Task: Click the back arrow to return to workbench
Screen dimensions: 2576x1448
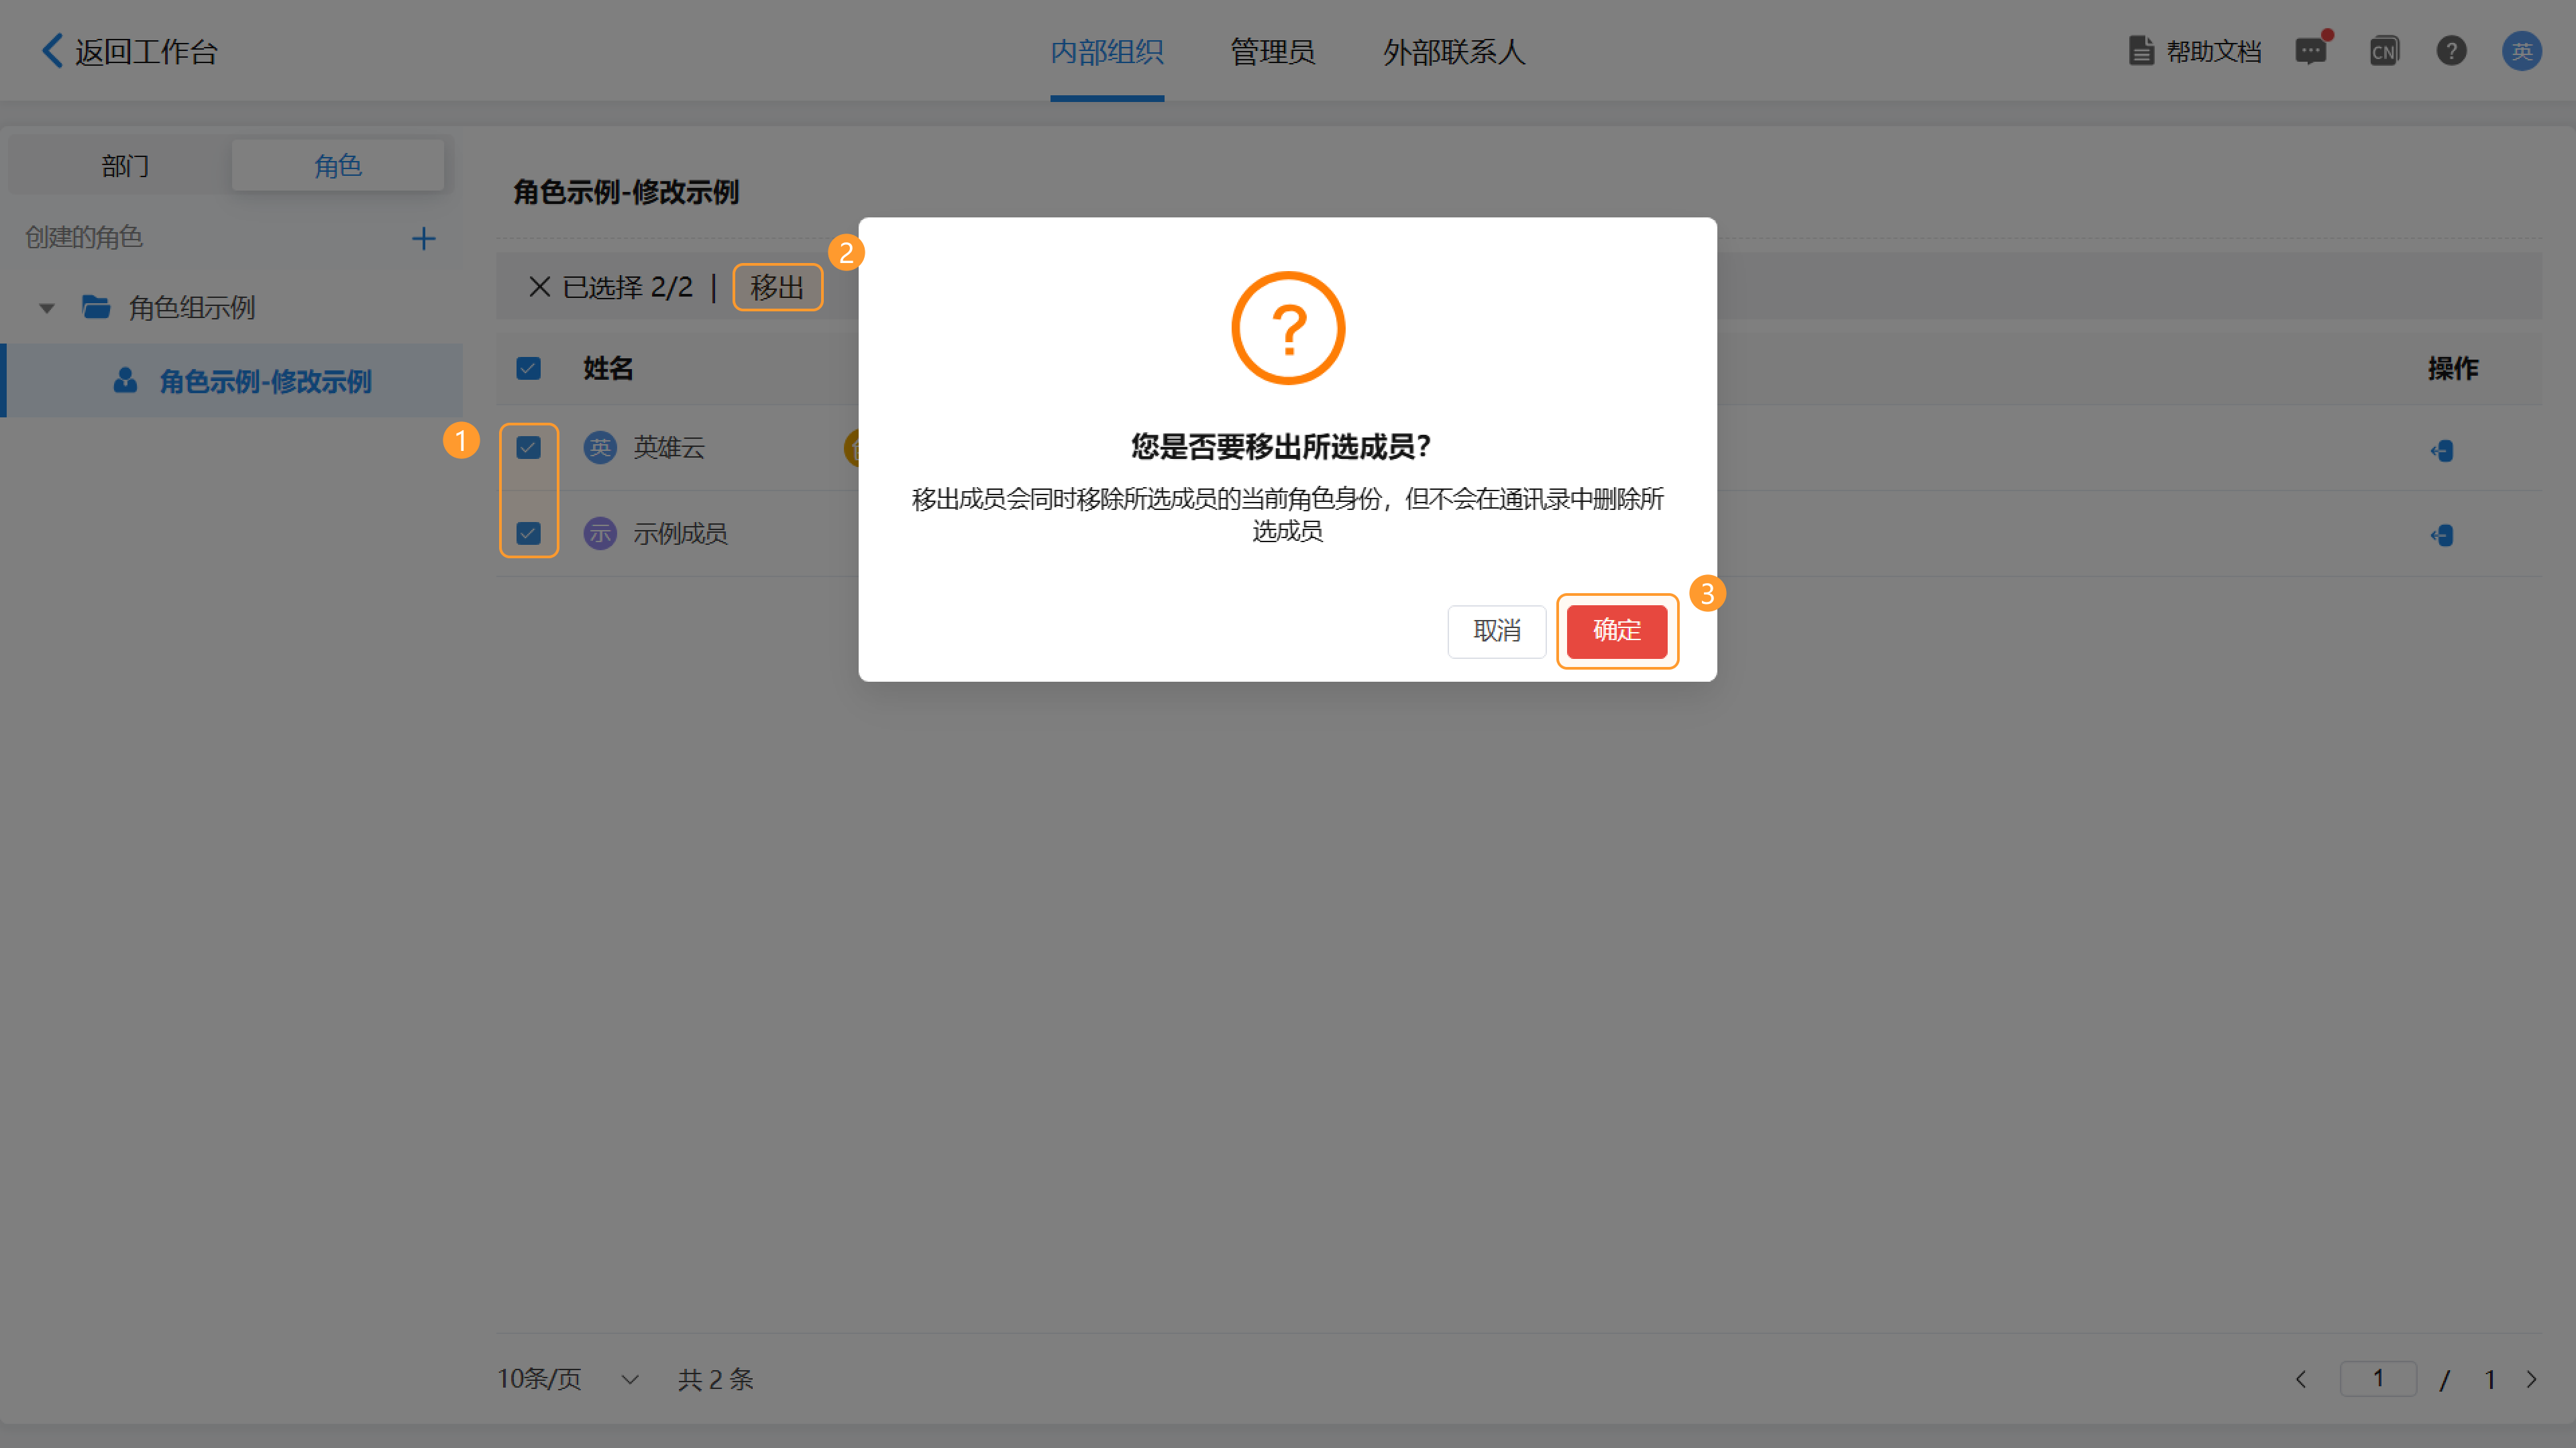Action: 52,51
